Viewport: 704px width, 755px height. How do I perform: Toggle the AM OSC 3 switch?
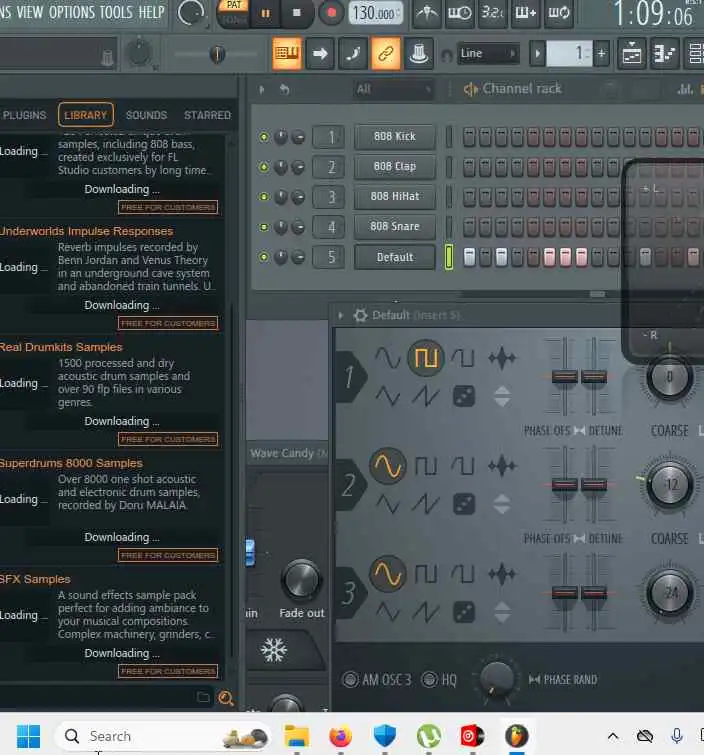[350, 679]
